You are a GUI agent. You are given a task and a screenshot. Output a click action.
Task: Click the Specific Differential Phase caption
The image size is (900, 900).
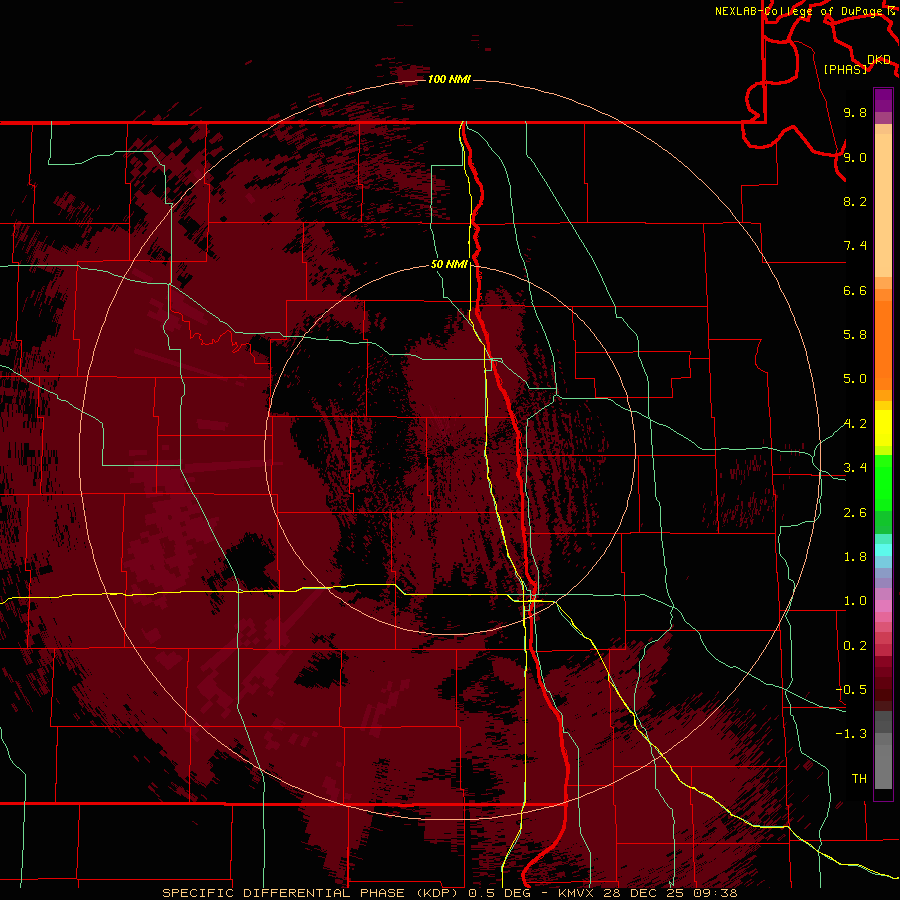coord(450,893)
